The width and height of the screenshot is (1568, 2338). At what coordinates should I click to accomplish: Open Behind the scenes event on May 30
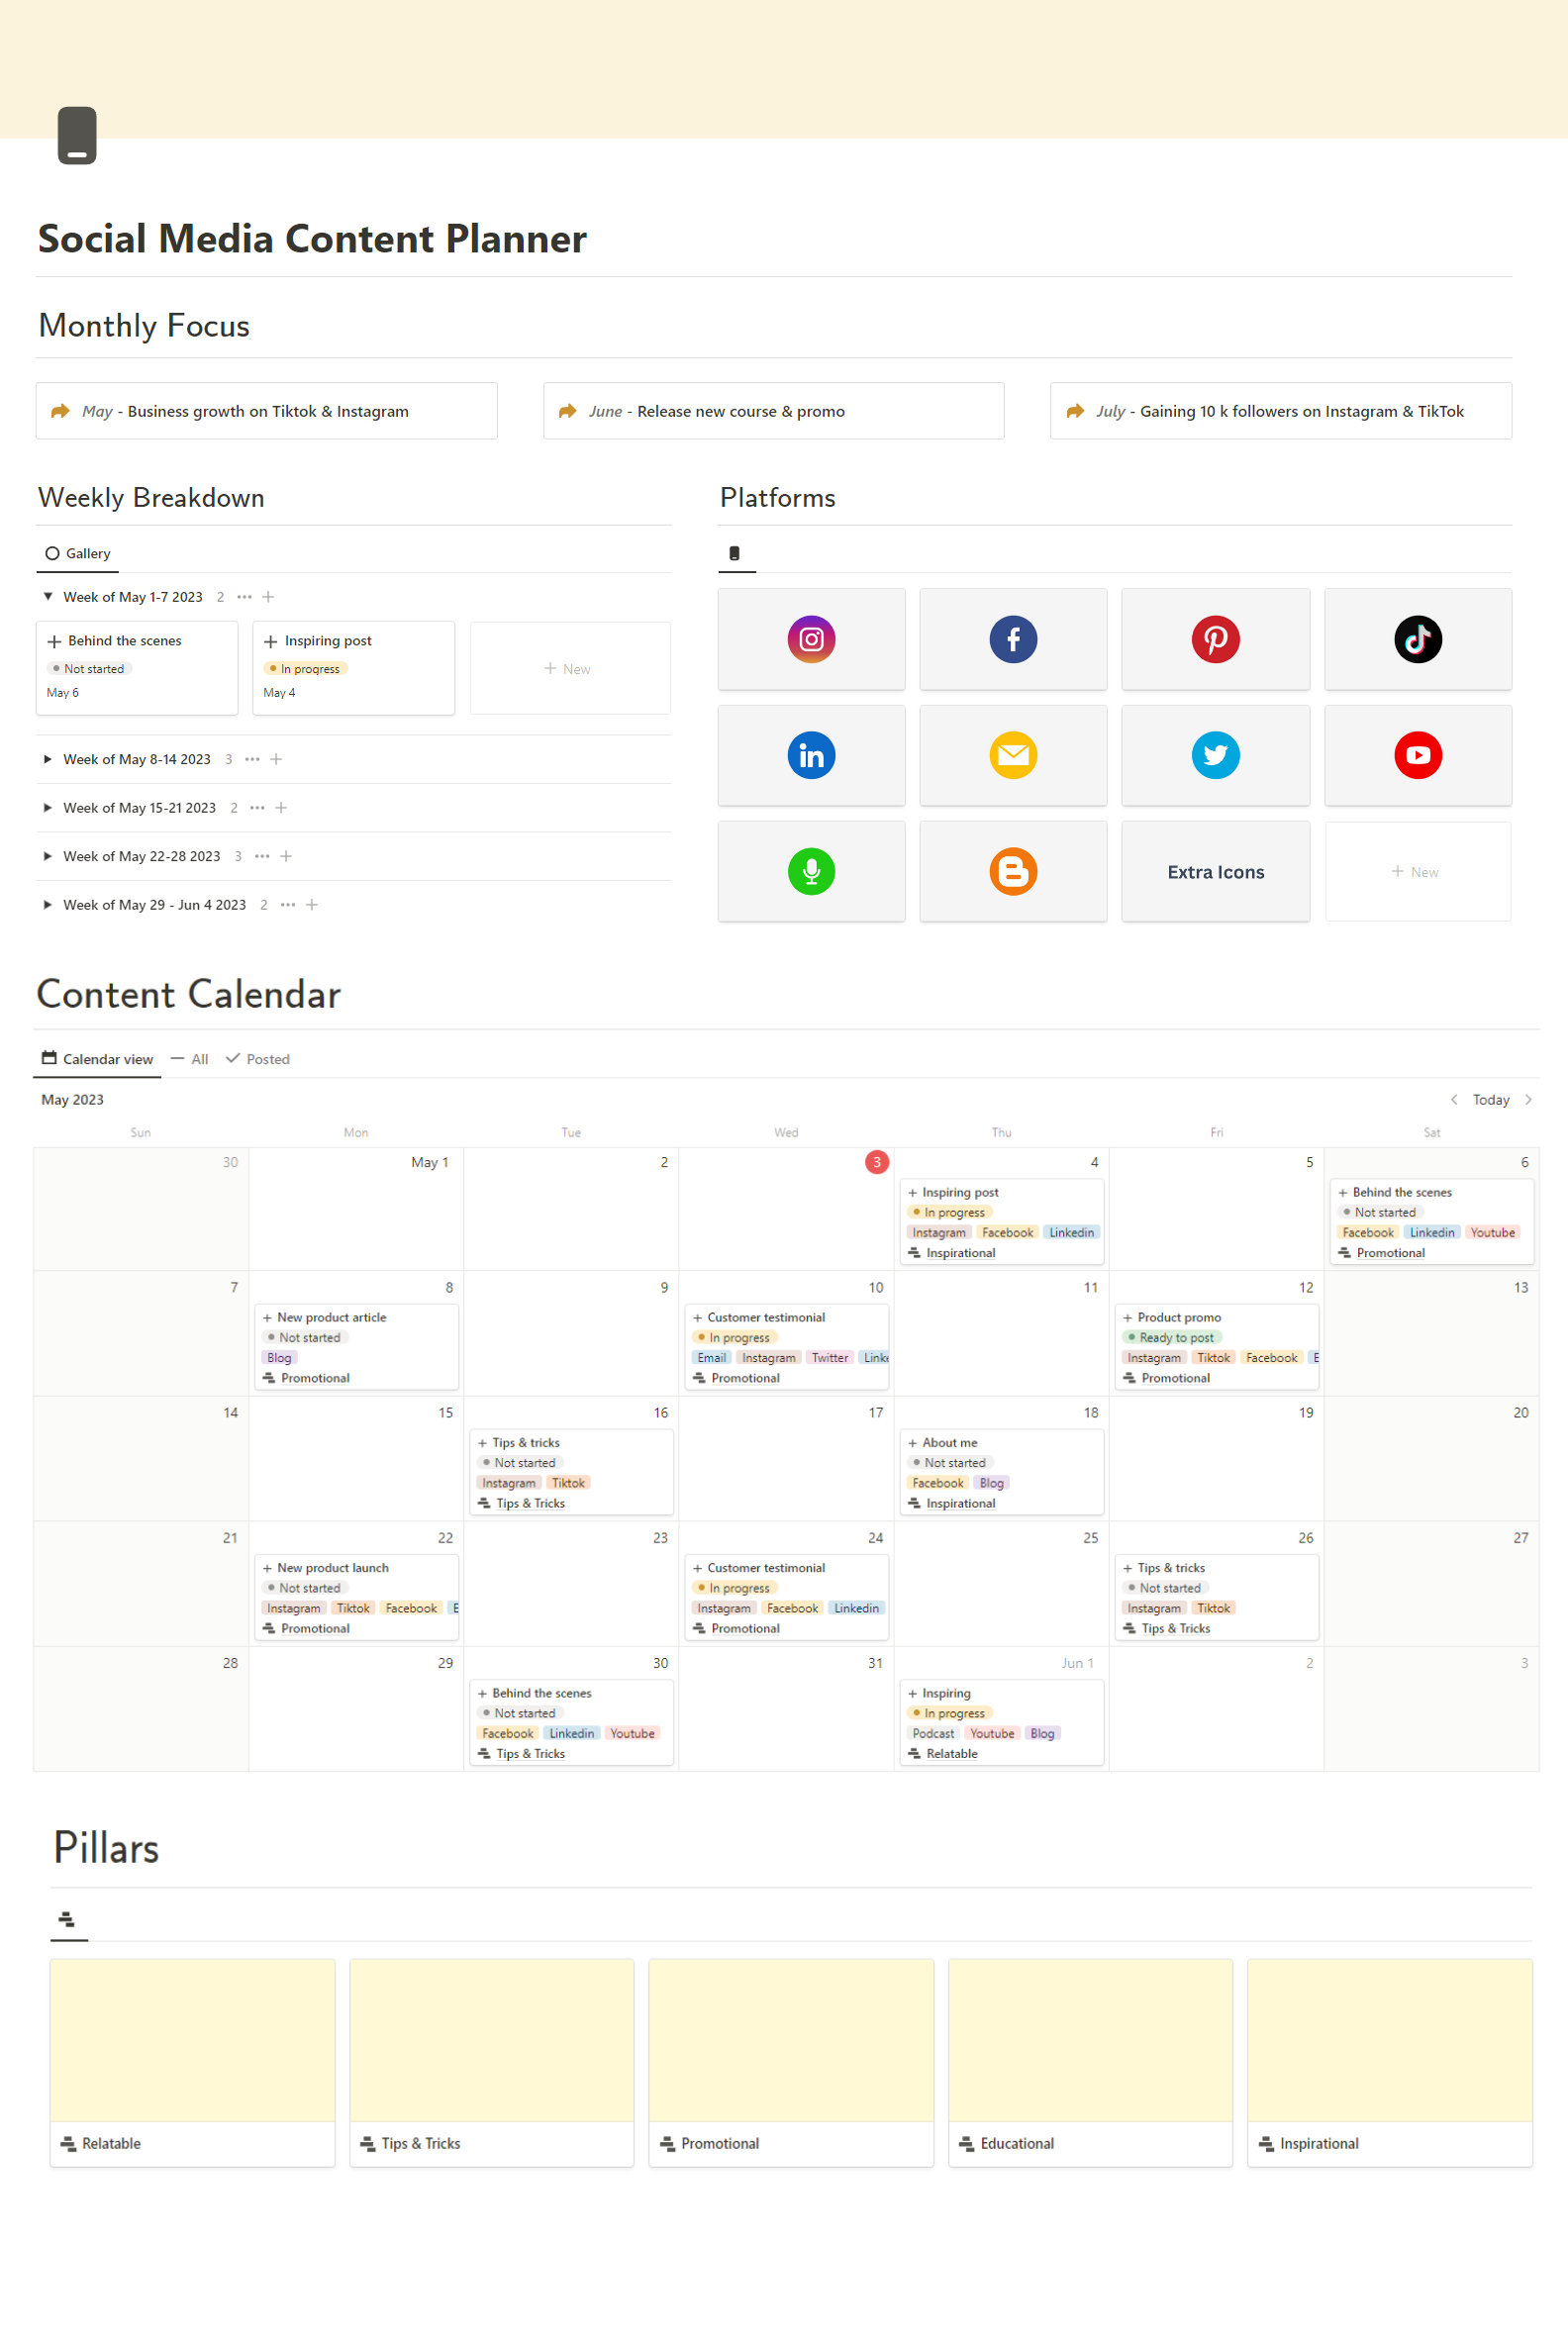tap(571, 1721)
